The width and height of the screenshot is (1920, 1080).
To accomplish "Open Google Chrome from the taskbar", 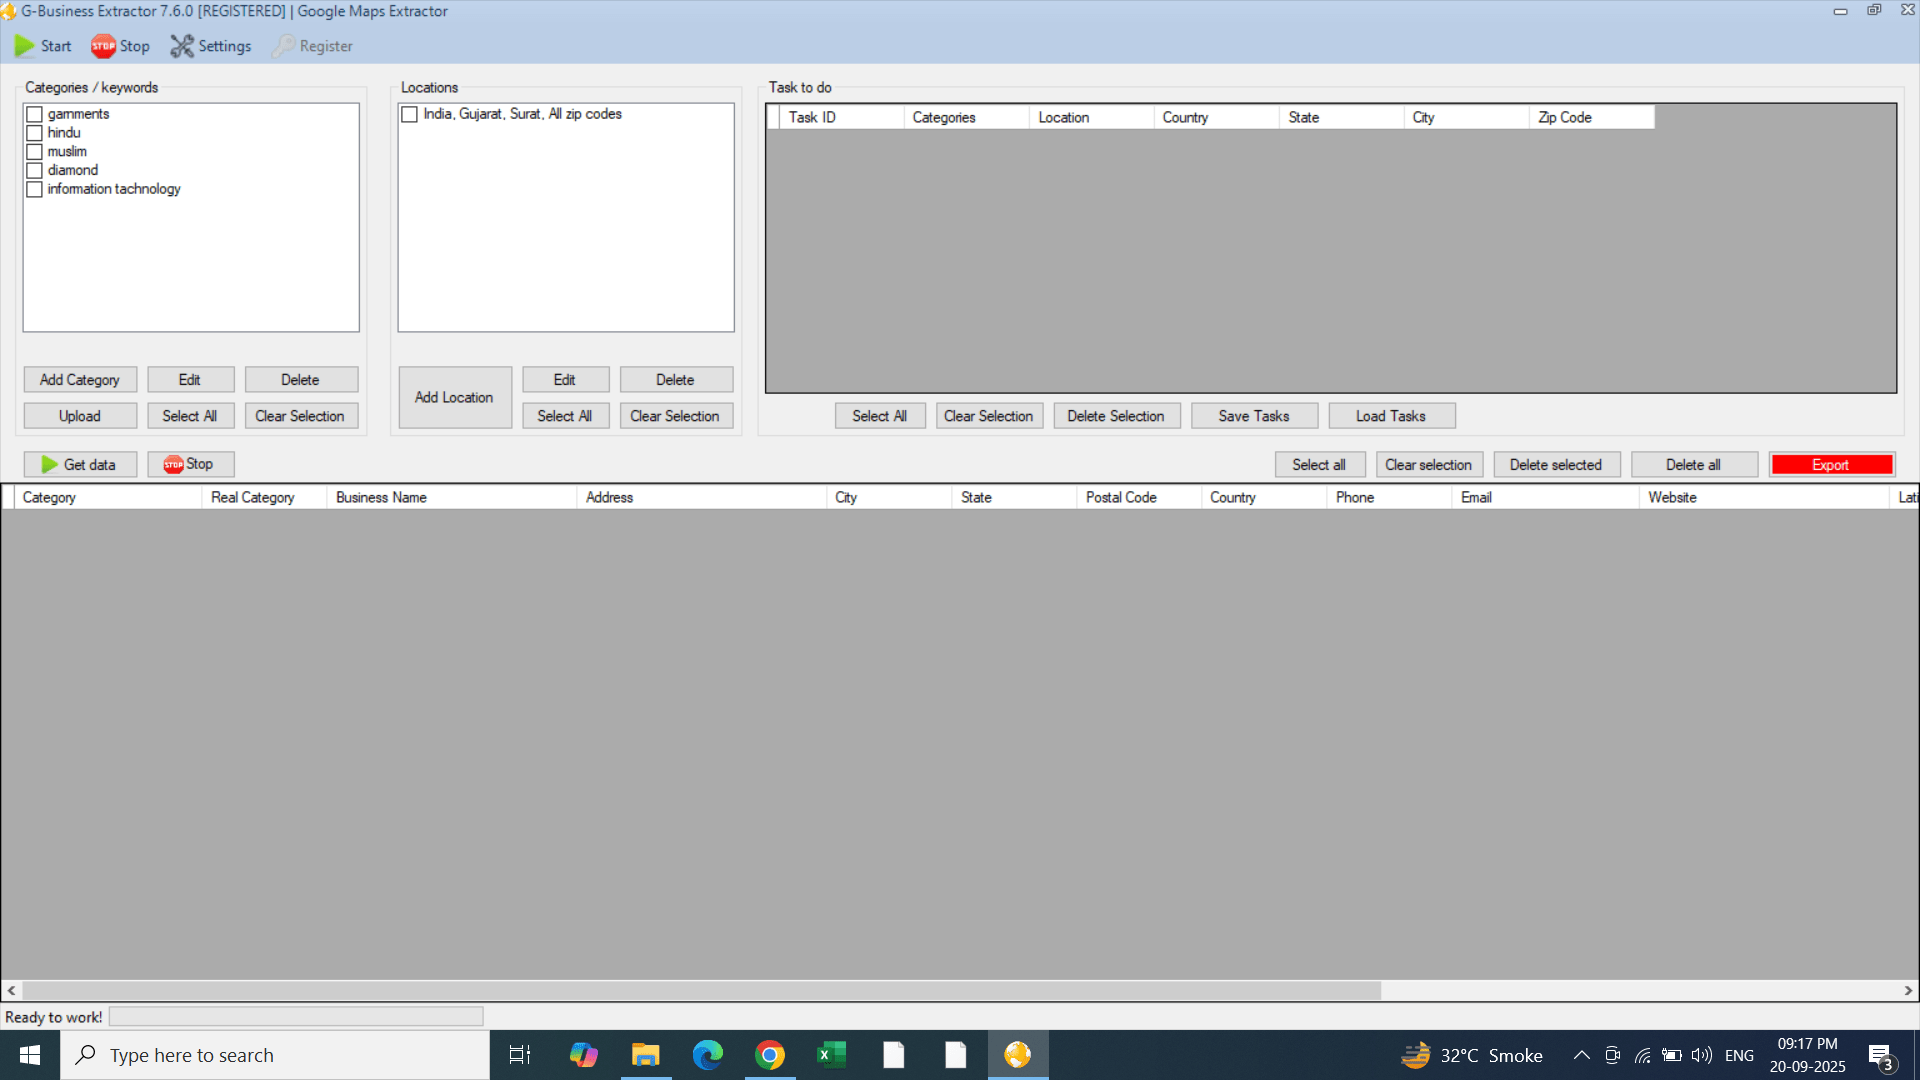I will coord(769,1055).
